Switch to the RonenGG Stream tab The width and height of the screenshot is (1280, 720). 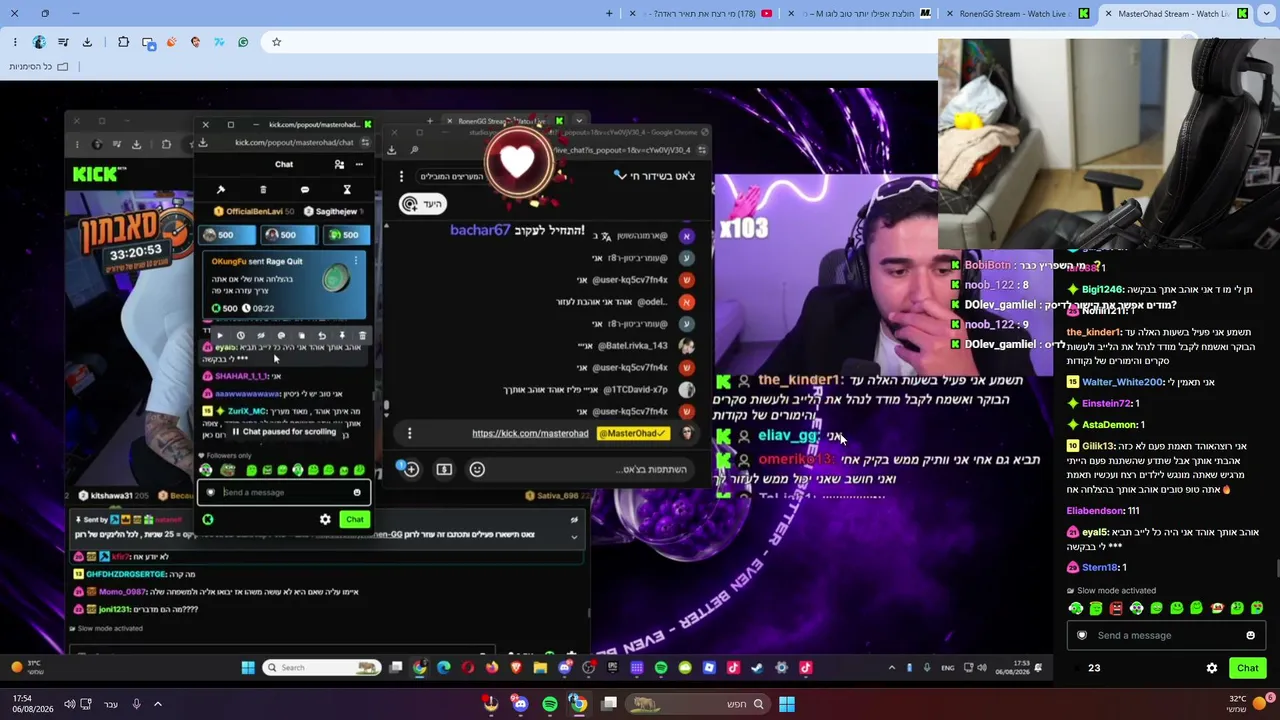coord(1019,13)
